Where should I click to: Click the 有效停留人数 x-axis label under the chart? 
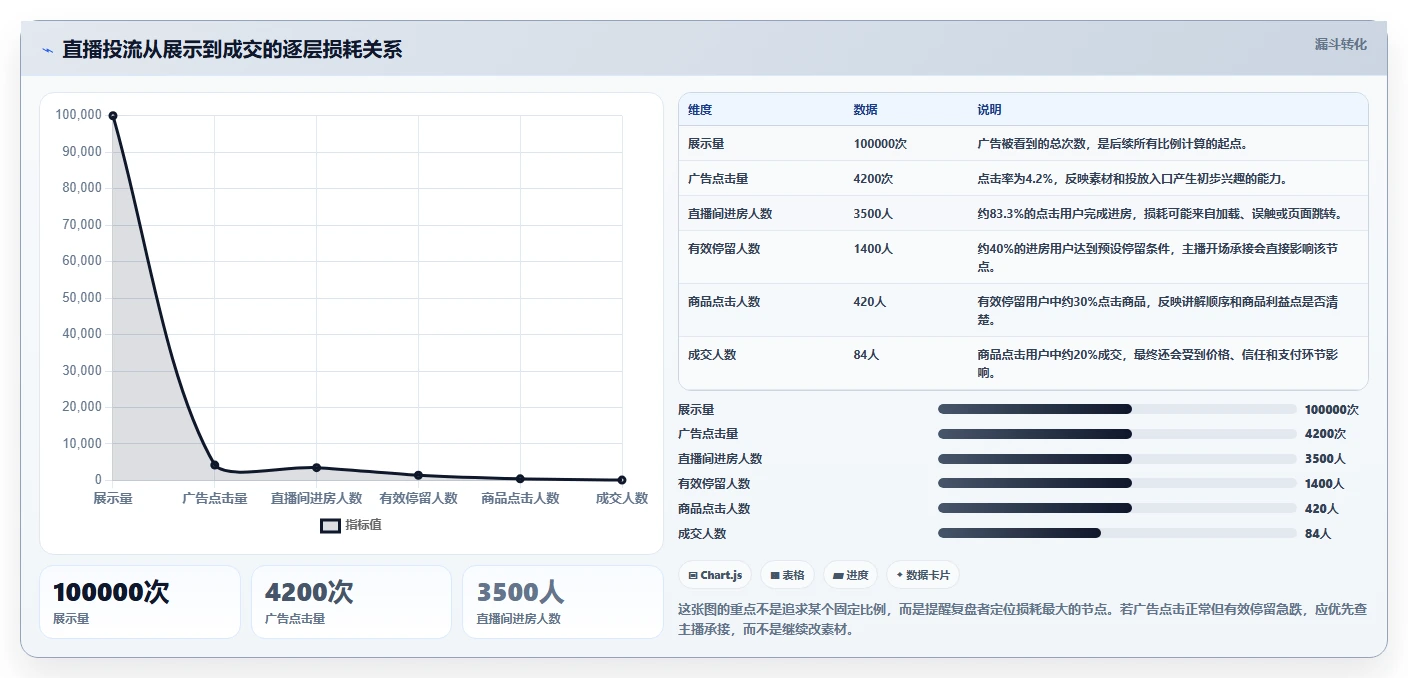point(418,498)
